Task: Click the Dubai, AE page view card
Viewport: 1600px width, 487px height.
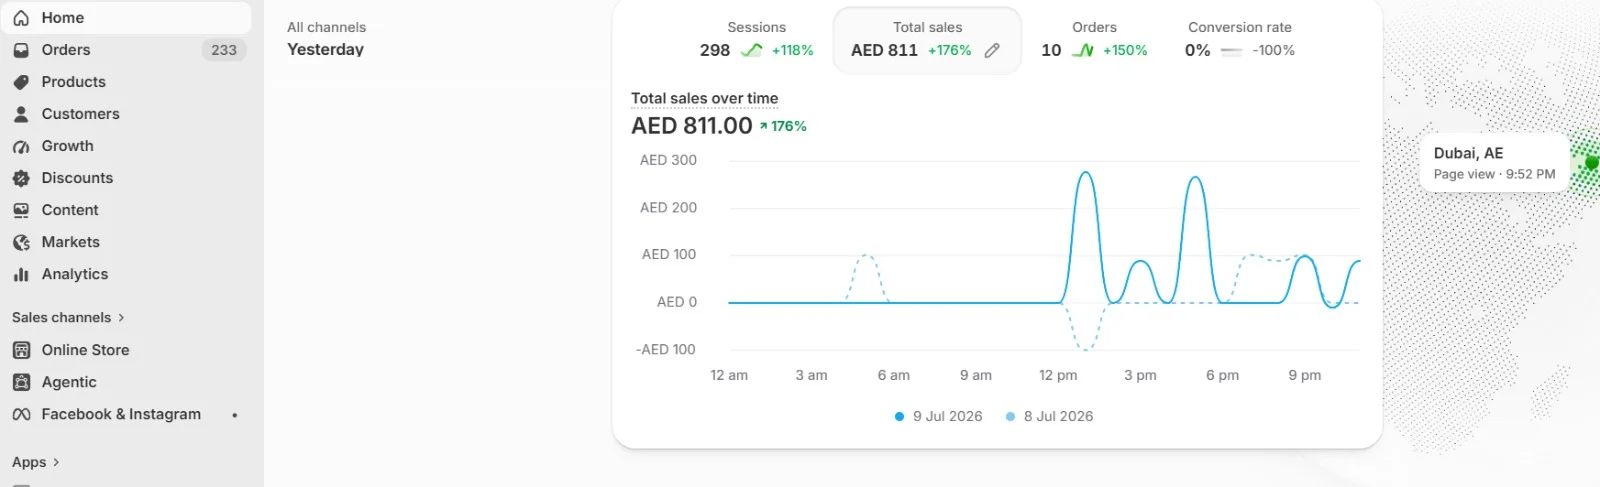Action: (x=1494, y=162)
